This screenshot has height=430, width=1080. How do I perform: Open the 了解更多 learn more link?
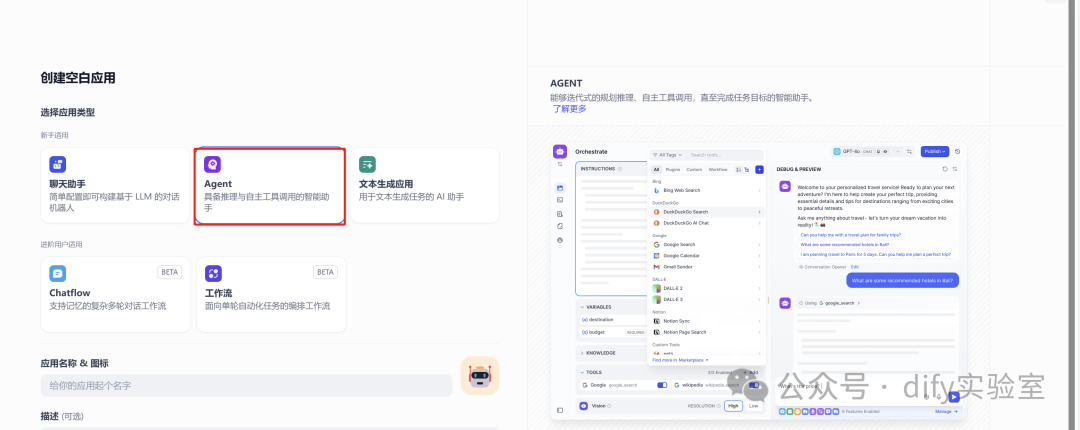point(570,109)
